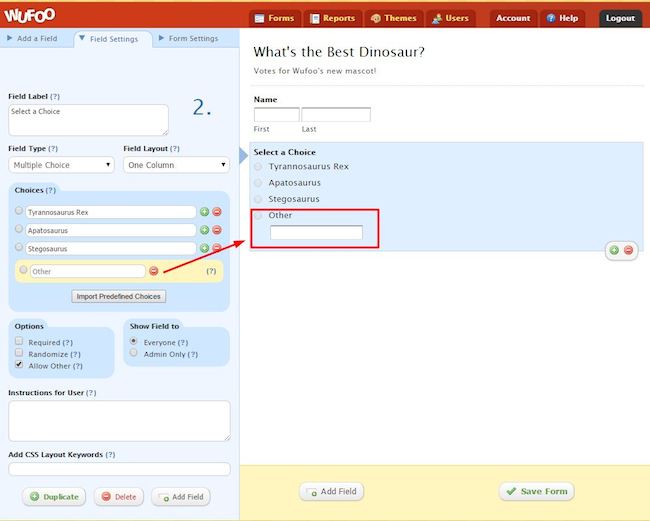Click the CSS Layout Keywords field
650x521 pixels.
[x=119, y=469]
